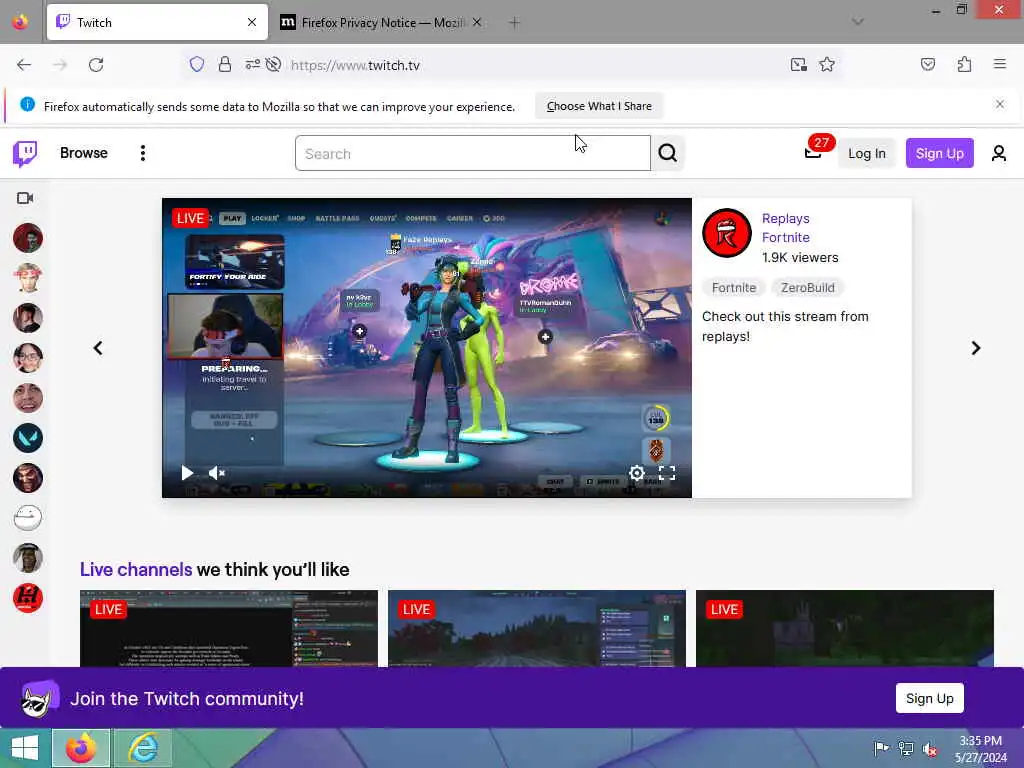Image resolution: width=1024 pixels, height=768 pixels.
Task: Open the Firefox application hamburger menu
Action: [x=1000, y=64]
